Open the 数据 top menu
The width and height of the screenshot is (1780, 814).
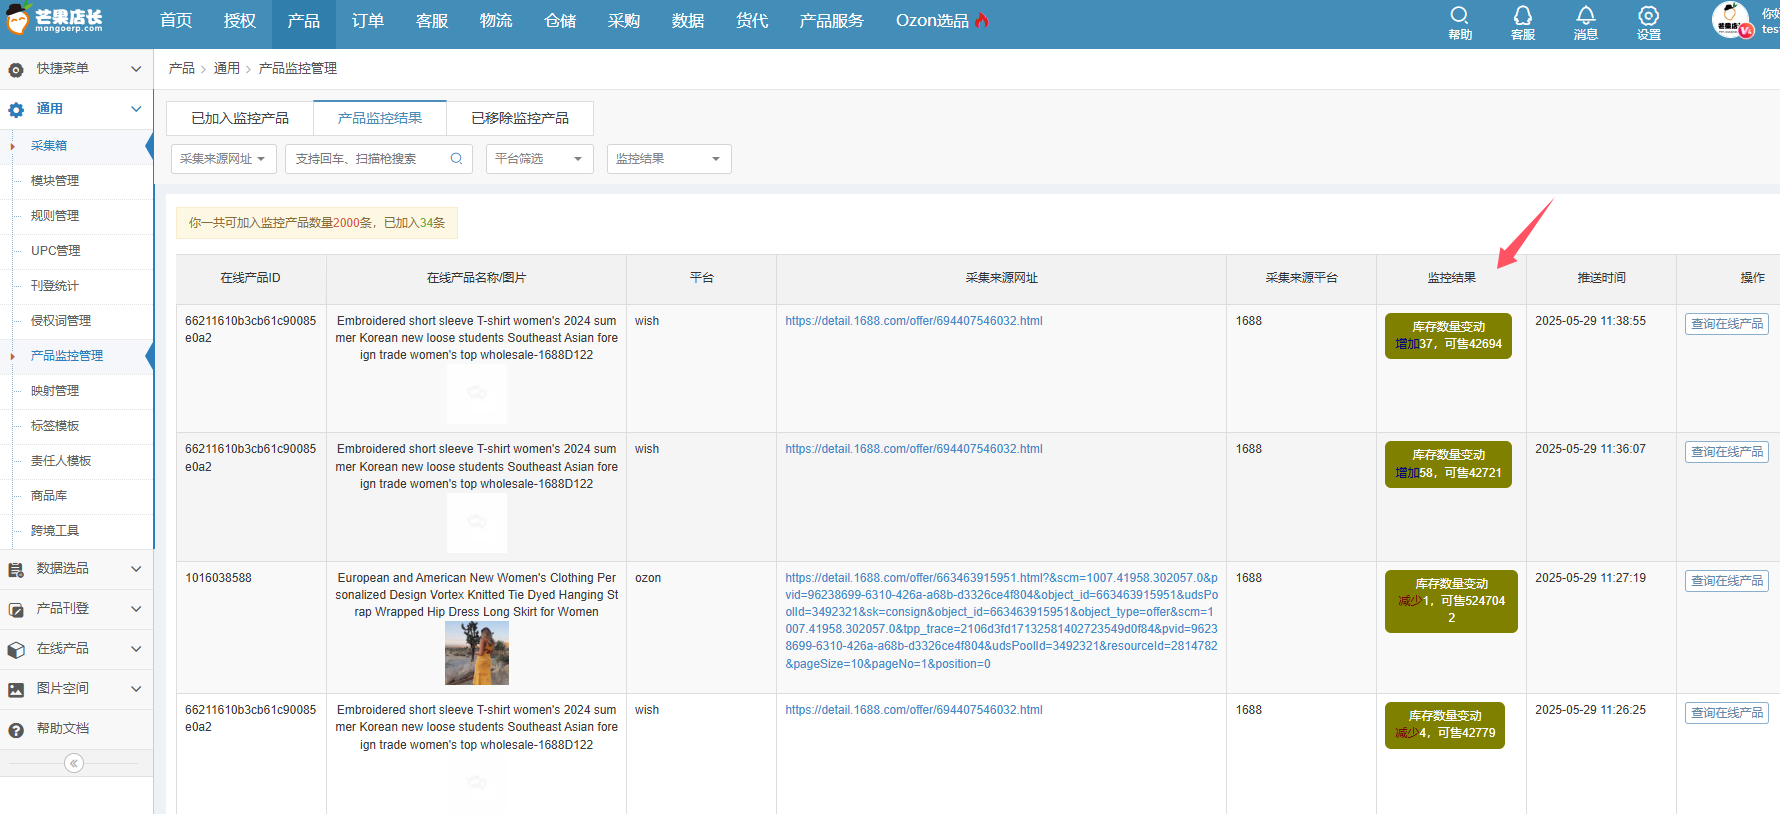pyautogui.click(x=688, y=21)
